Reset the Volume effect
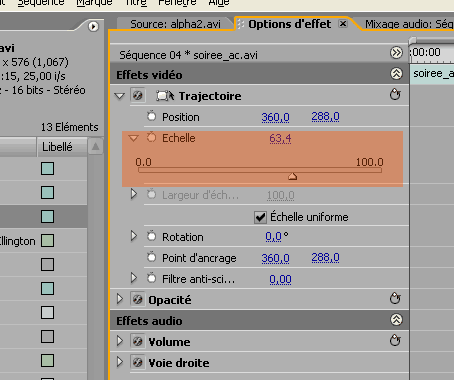 pyautogui.click(x=395, y=341)
